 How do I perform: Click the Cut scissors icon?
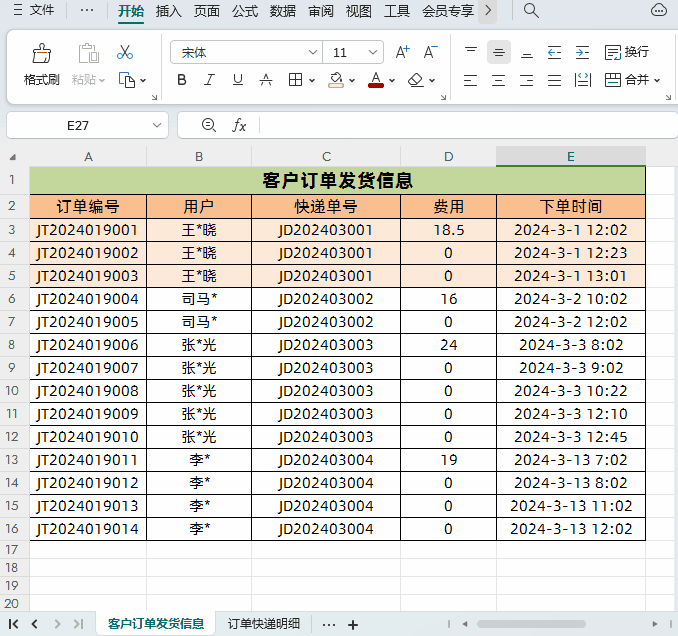point(125,52)
